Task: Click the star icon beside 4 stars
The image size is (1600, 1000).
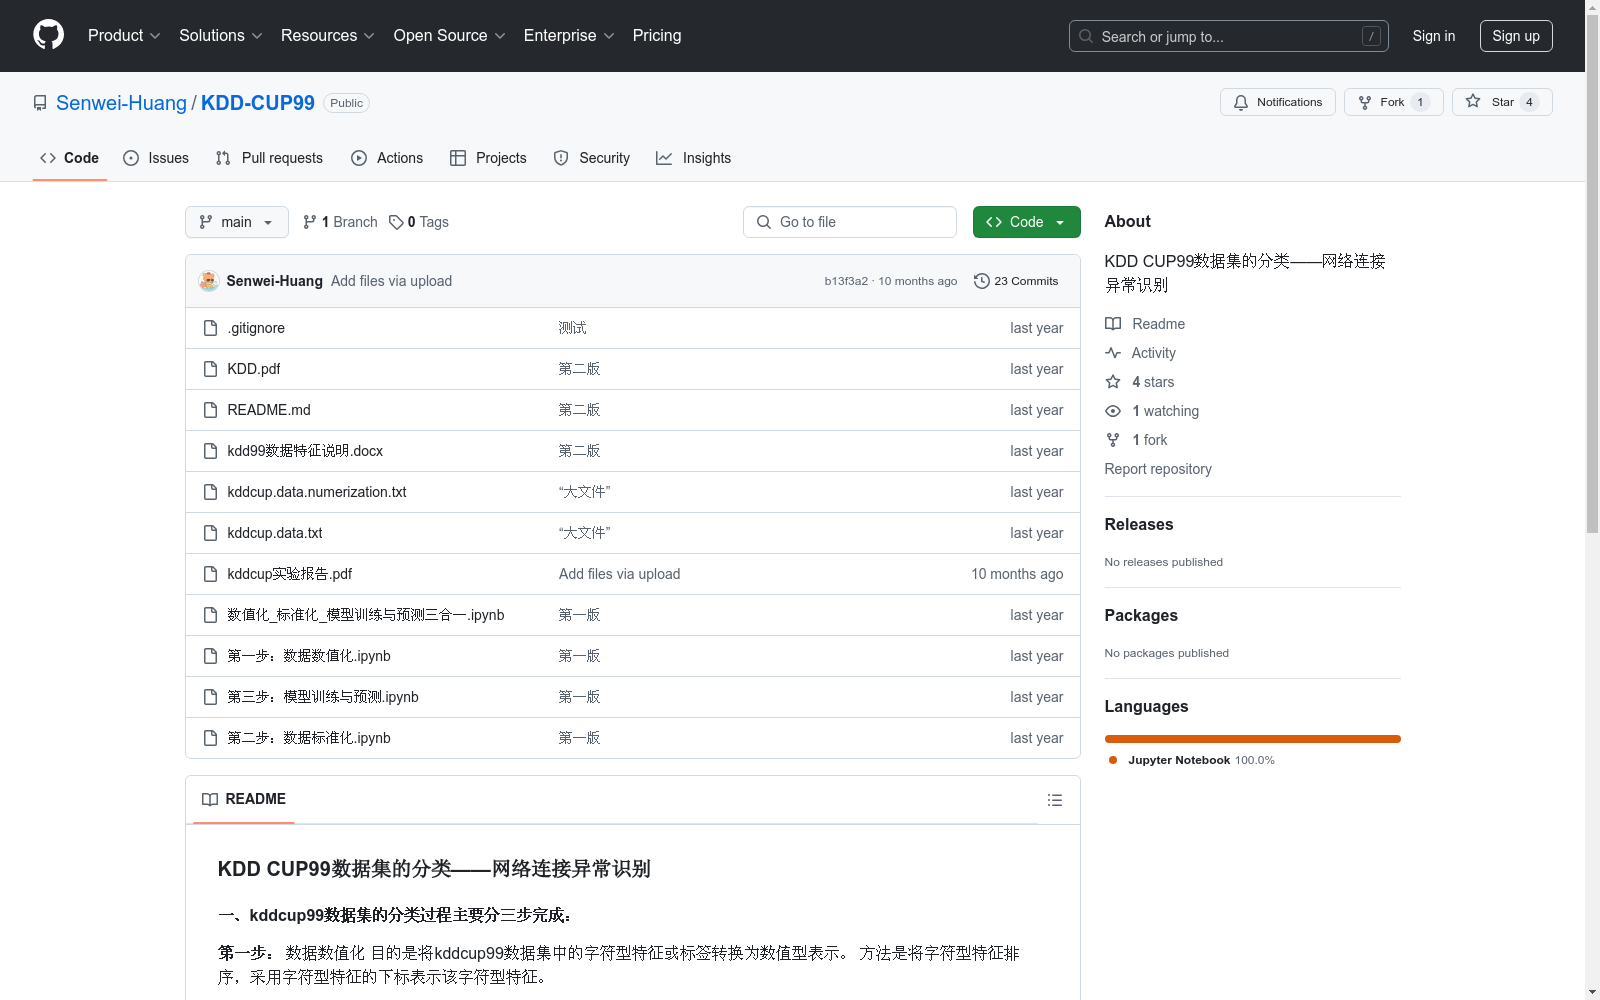Action: pyautogui.click(x=1113, y=382)
